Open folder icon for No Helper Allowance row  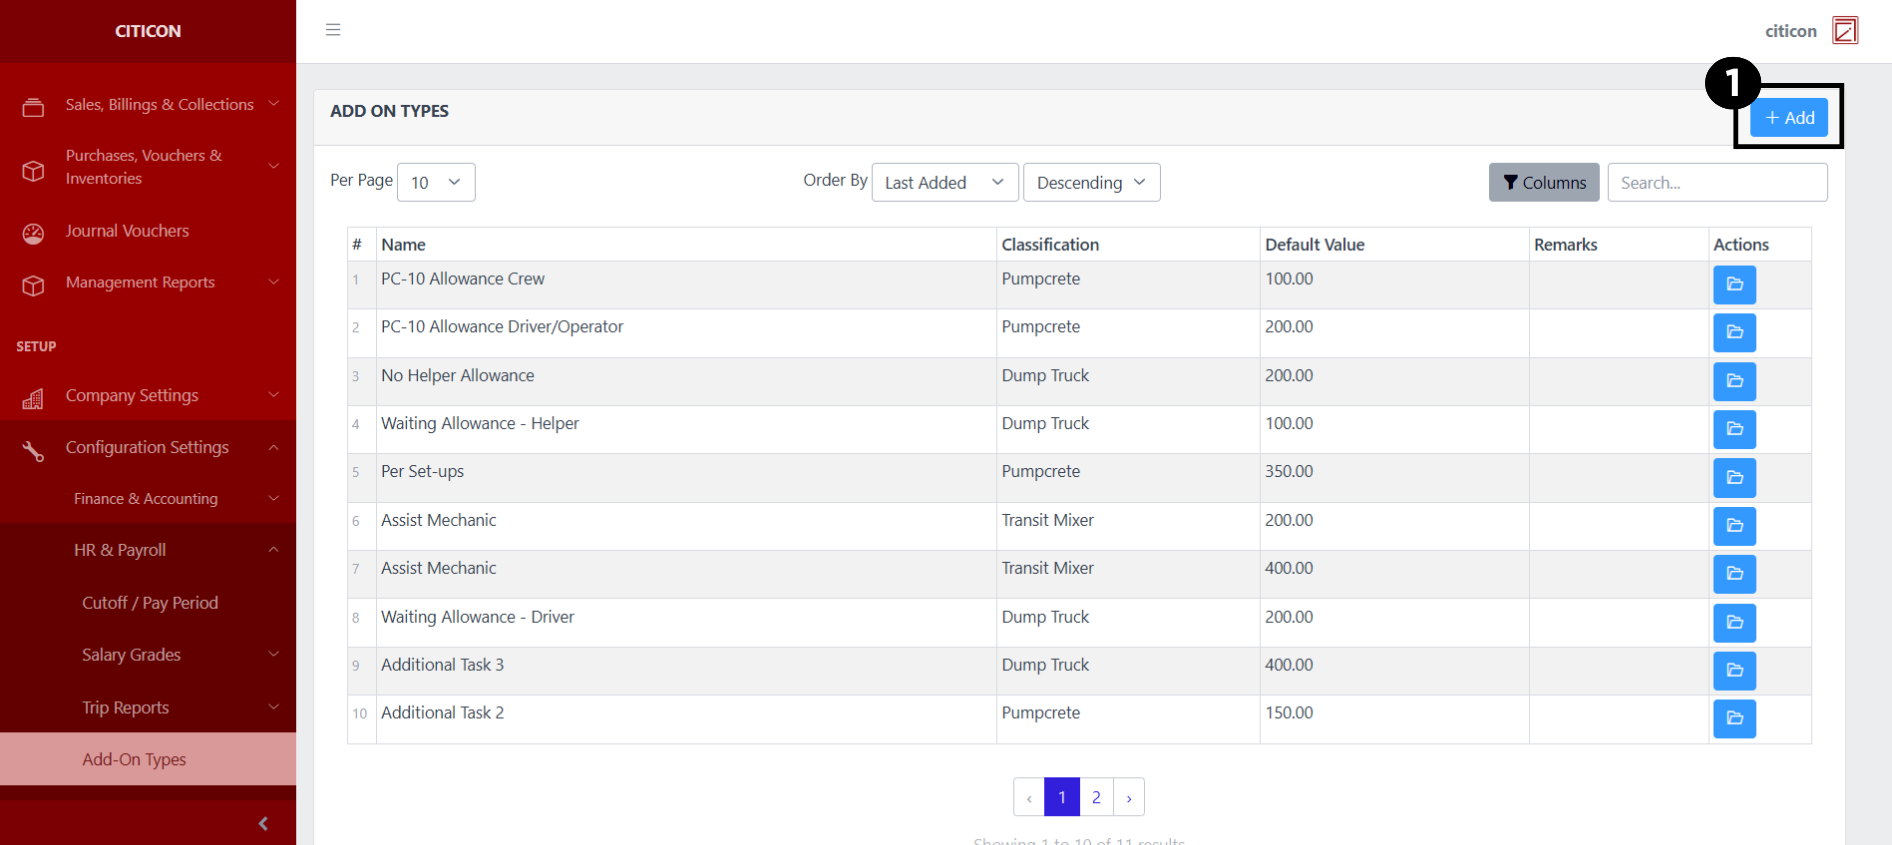(1734, 381)
